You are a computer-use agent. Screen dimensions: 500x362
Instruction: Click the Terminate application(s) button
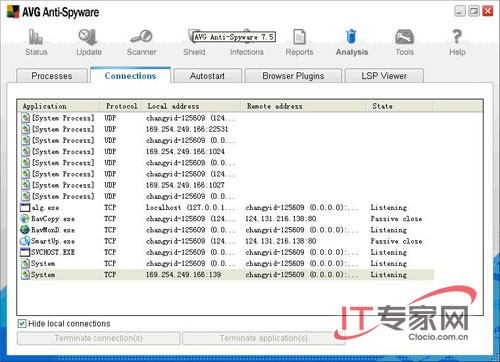(264, 338)
